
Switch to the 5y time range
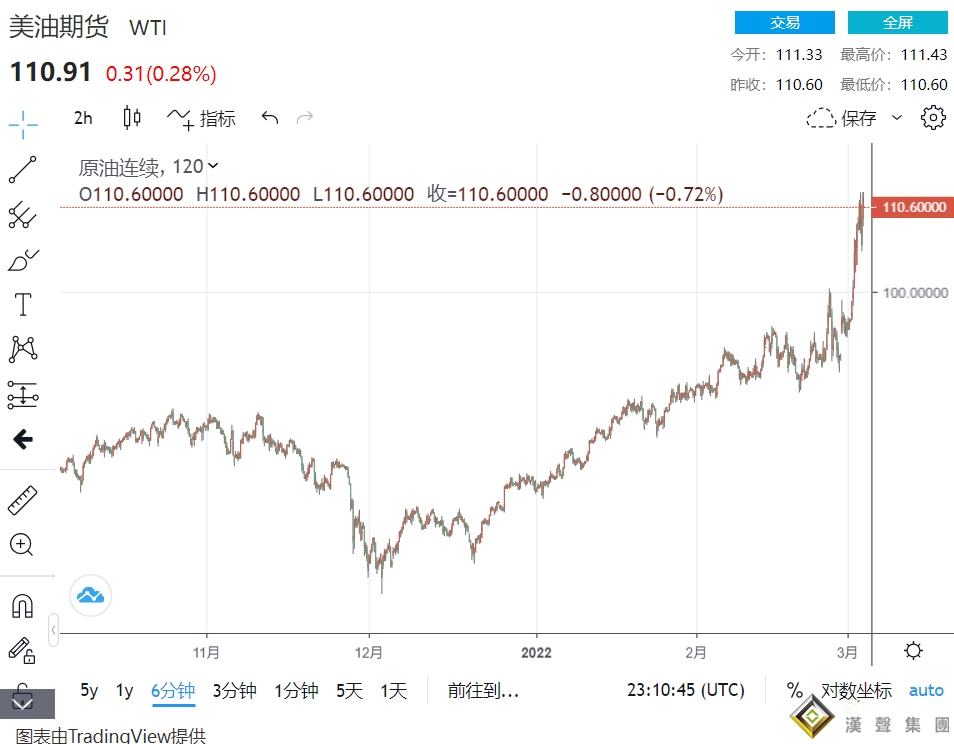[89, 690]
